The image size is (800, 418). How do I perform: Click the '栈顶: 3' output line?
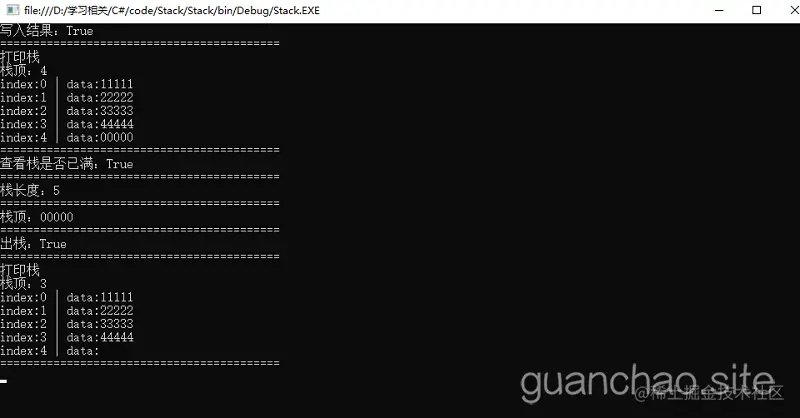[23, 284]
